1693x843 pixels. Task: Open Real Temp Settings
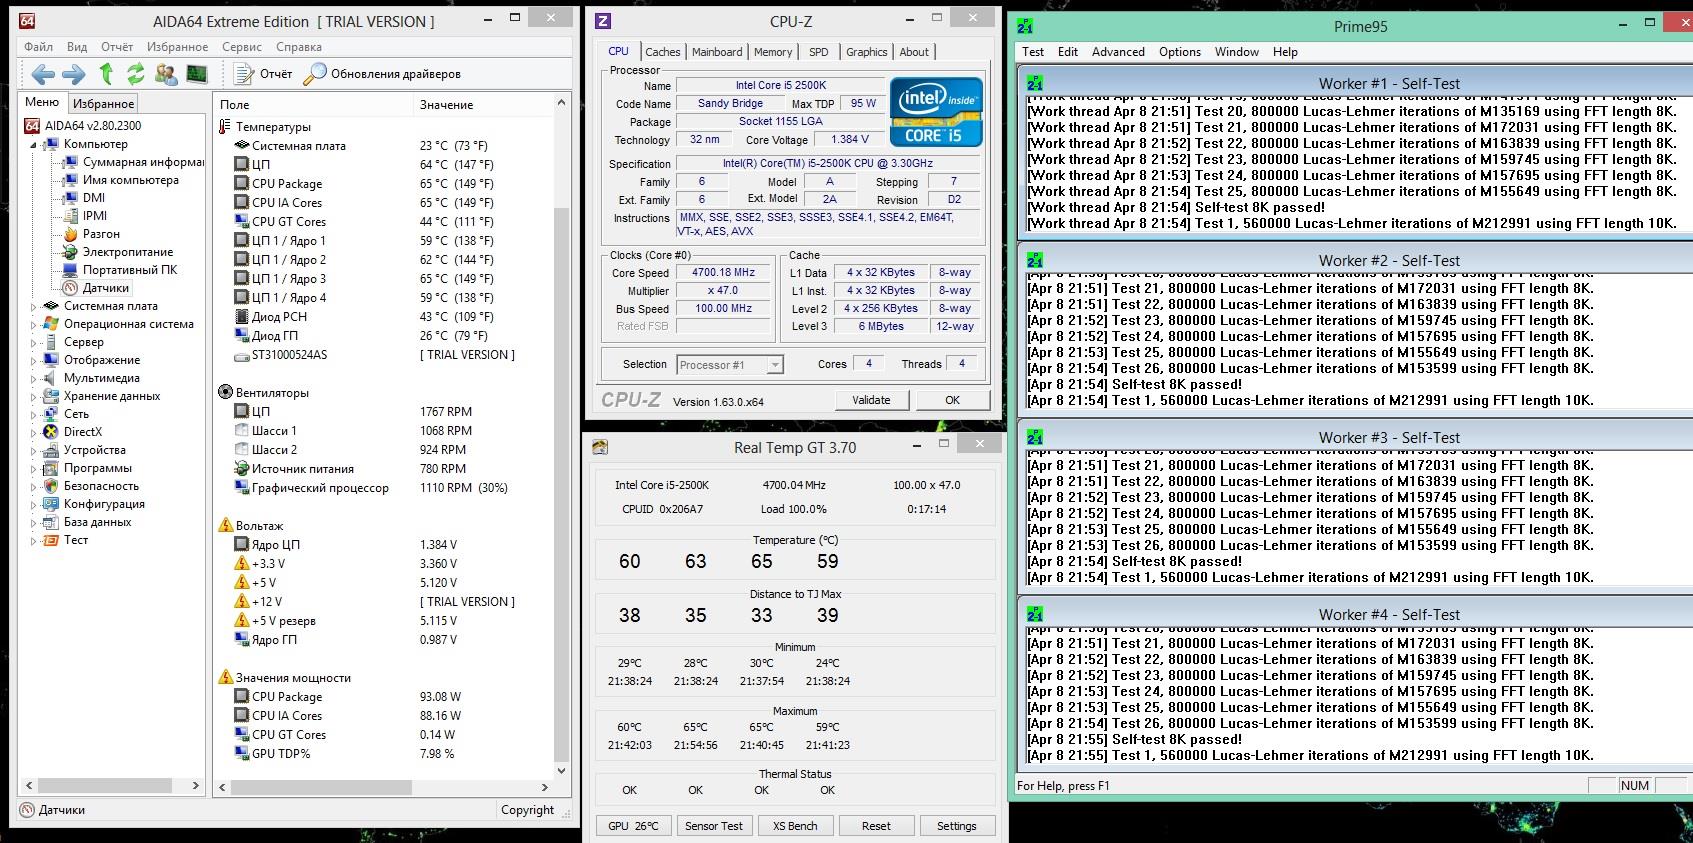tap(956, 826)
